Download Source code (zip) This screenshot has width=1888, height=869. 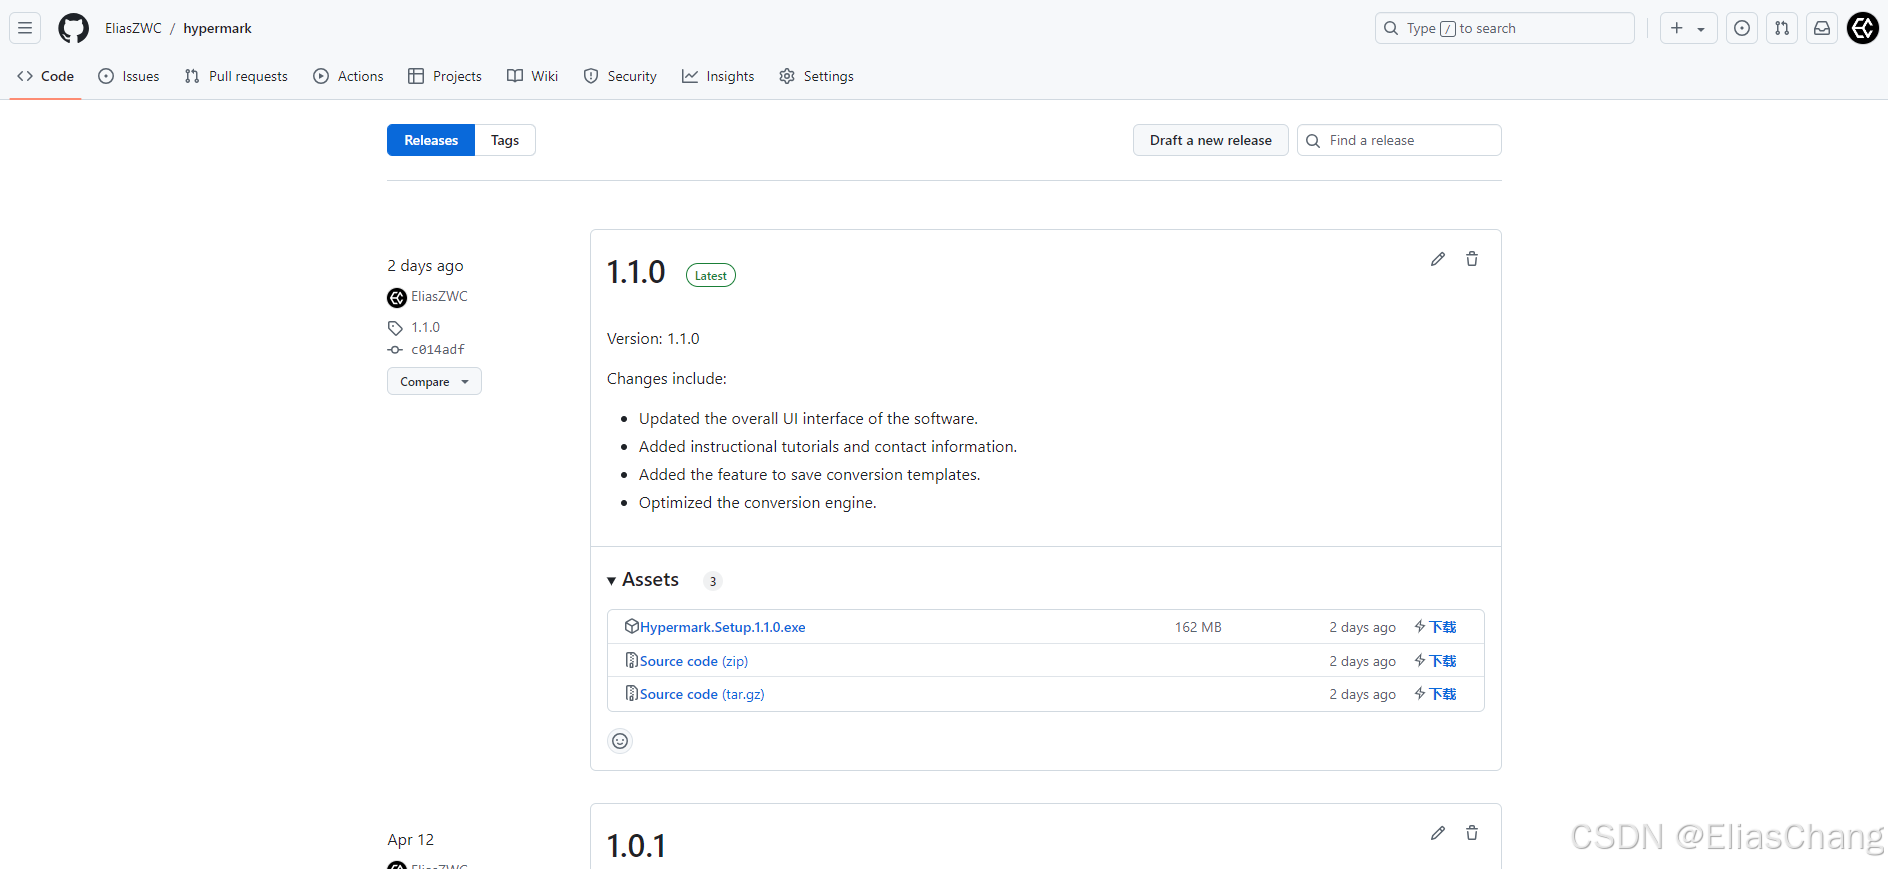click(694, 661)
